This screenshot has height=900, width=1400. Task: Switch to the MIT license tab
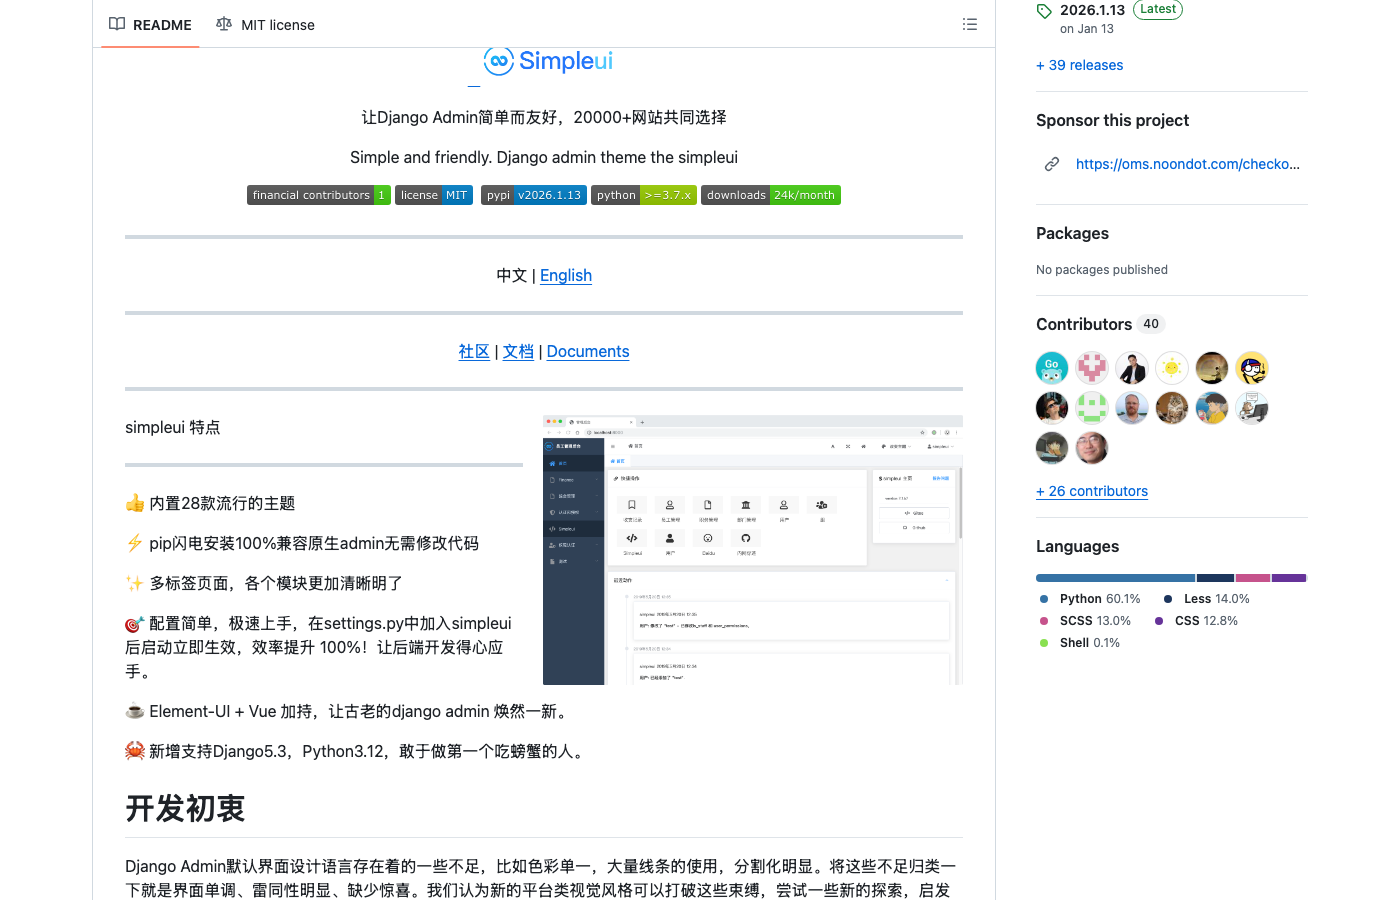(265, 25)
